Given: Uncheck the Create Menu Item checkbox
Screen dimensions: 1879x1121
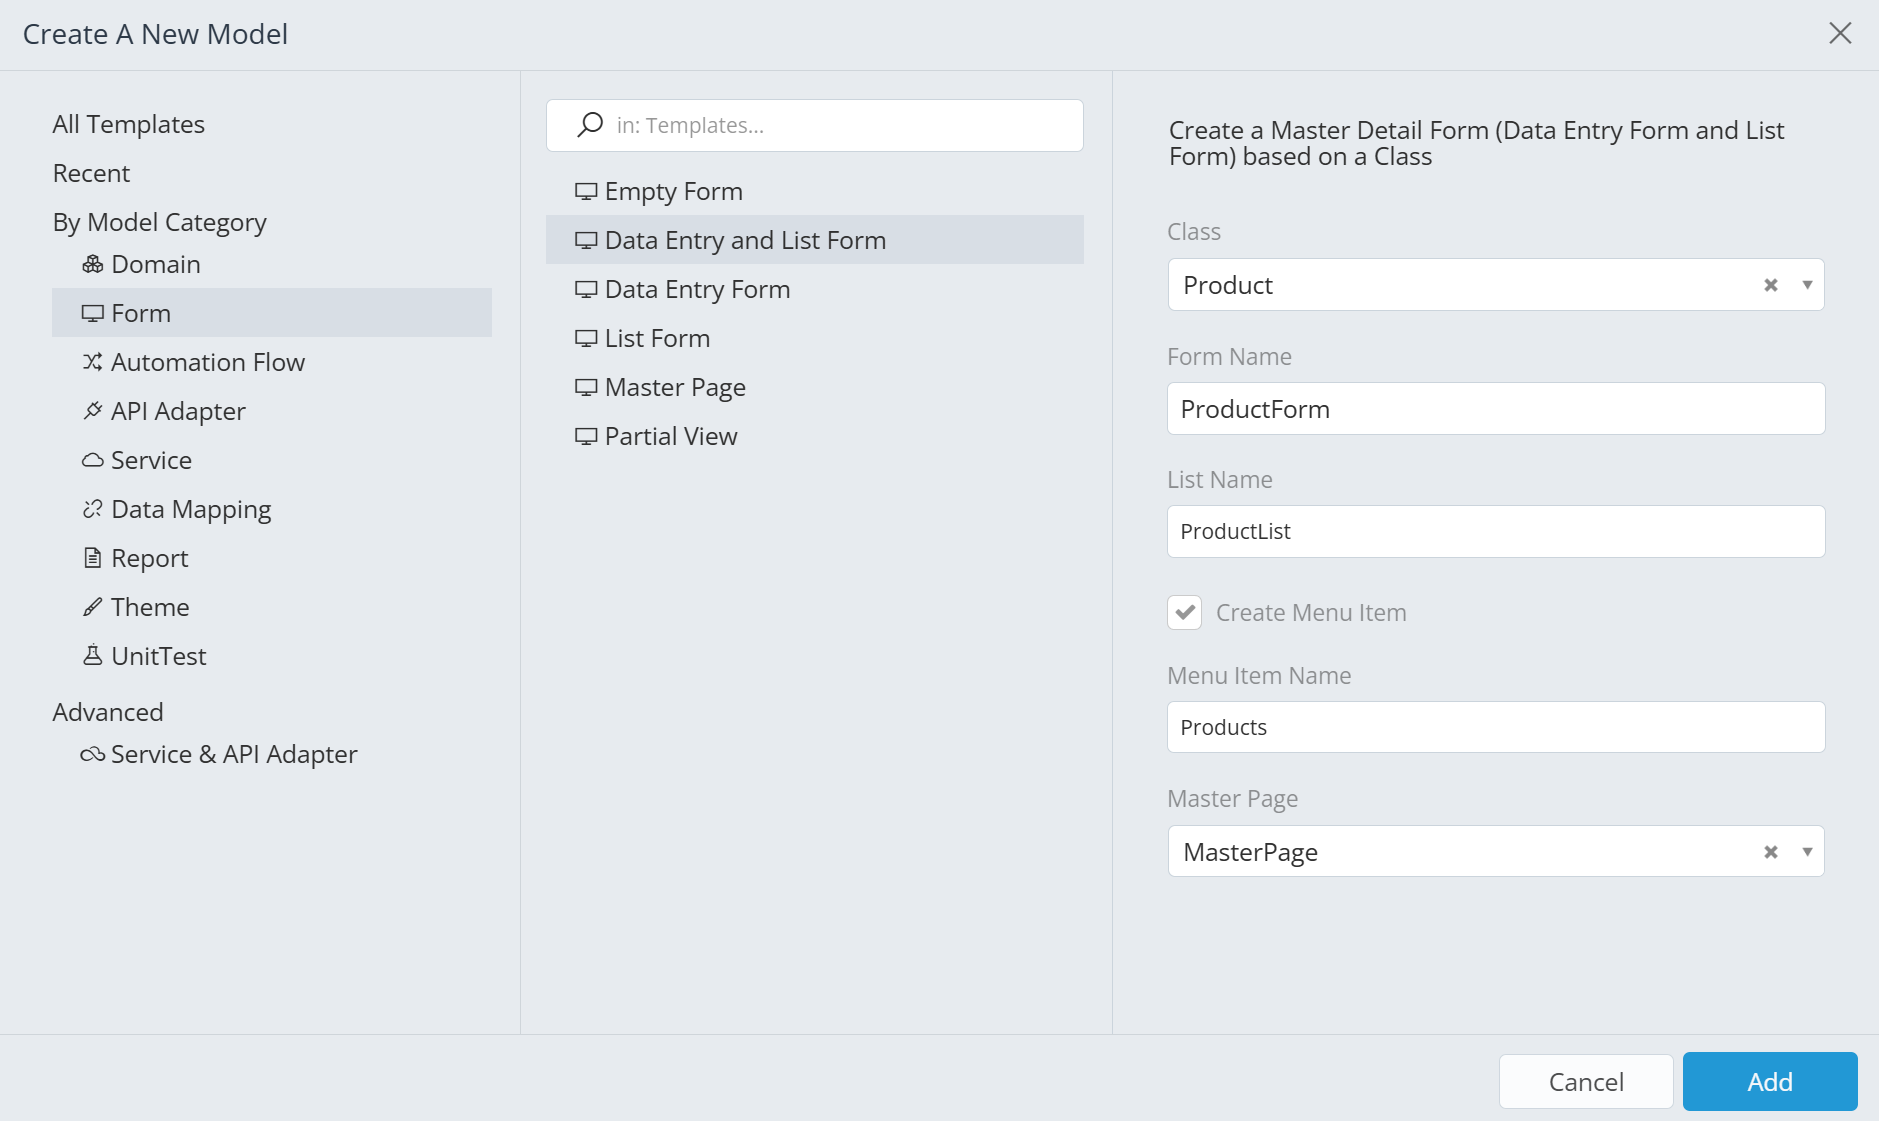Looking at the screenshot, I should (1184, 612).
